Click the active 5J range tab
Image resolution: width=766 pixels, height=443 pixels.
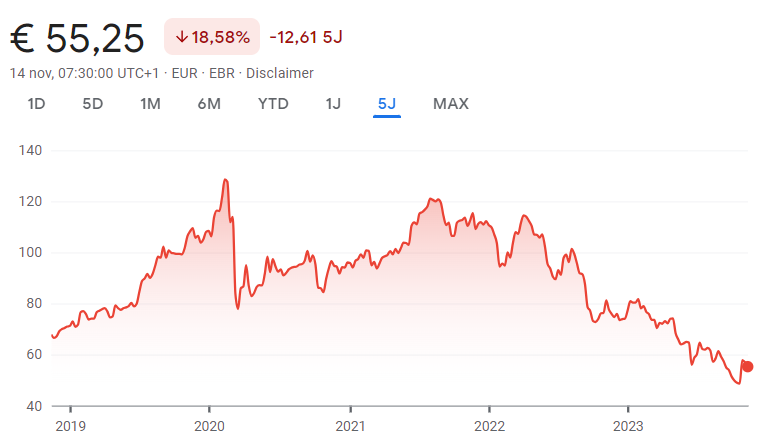tap(387, 104)
